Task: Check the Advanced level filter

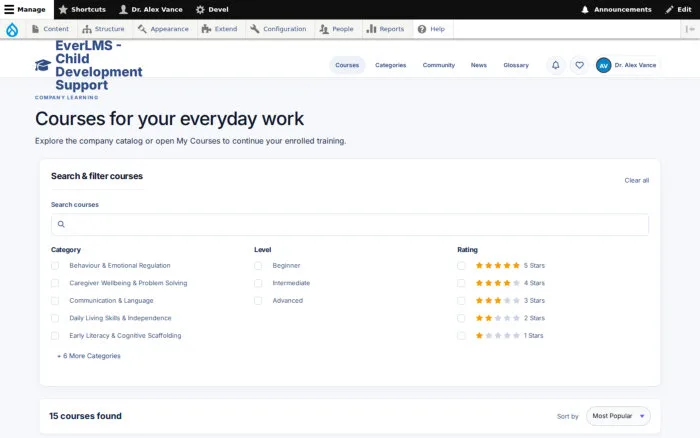Action: tap(258, 301)
